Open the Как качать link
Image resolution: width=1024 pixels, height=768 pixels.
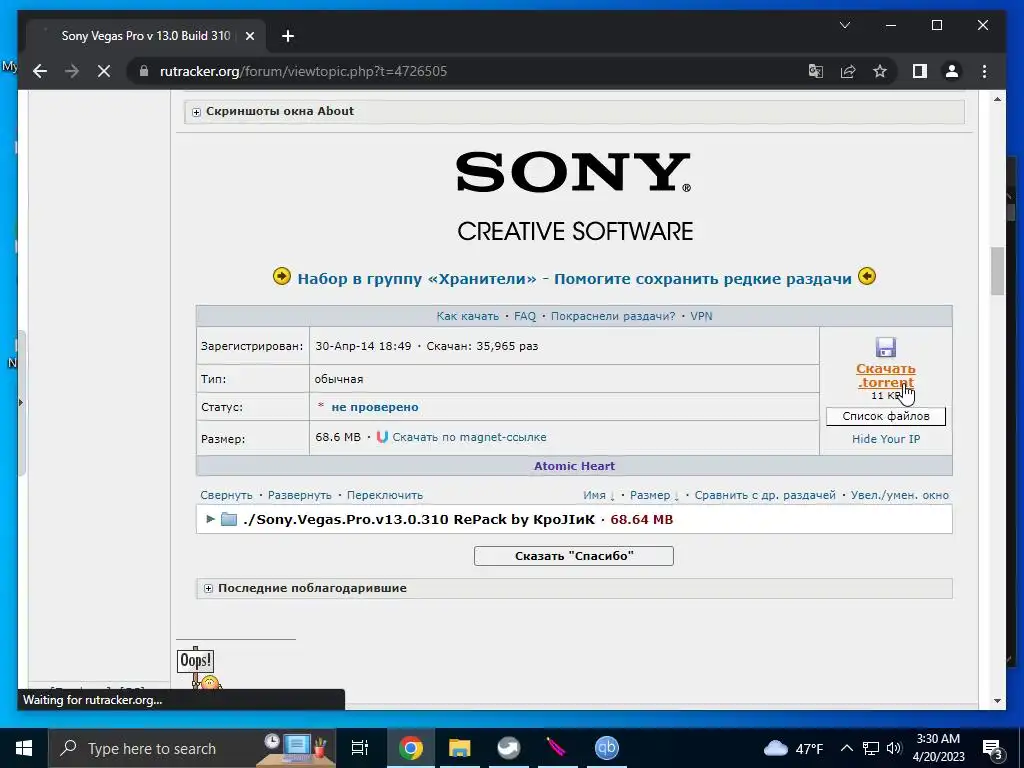(x=468, y=316)
